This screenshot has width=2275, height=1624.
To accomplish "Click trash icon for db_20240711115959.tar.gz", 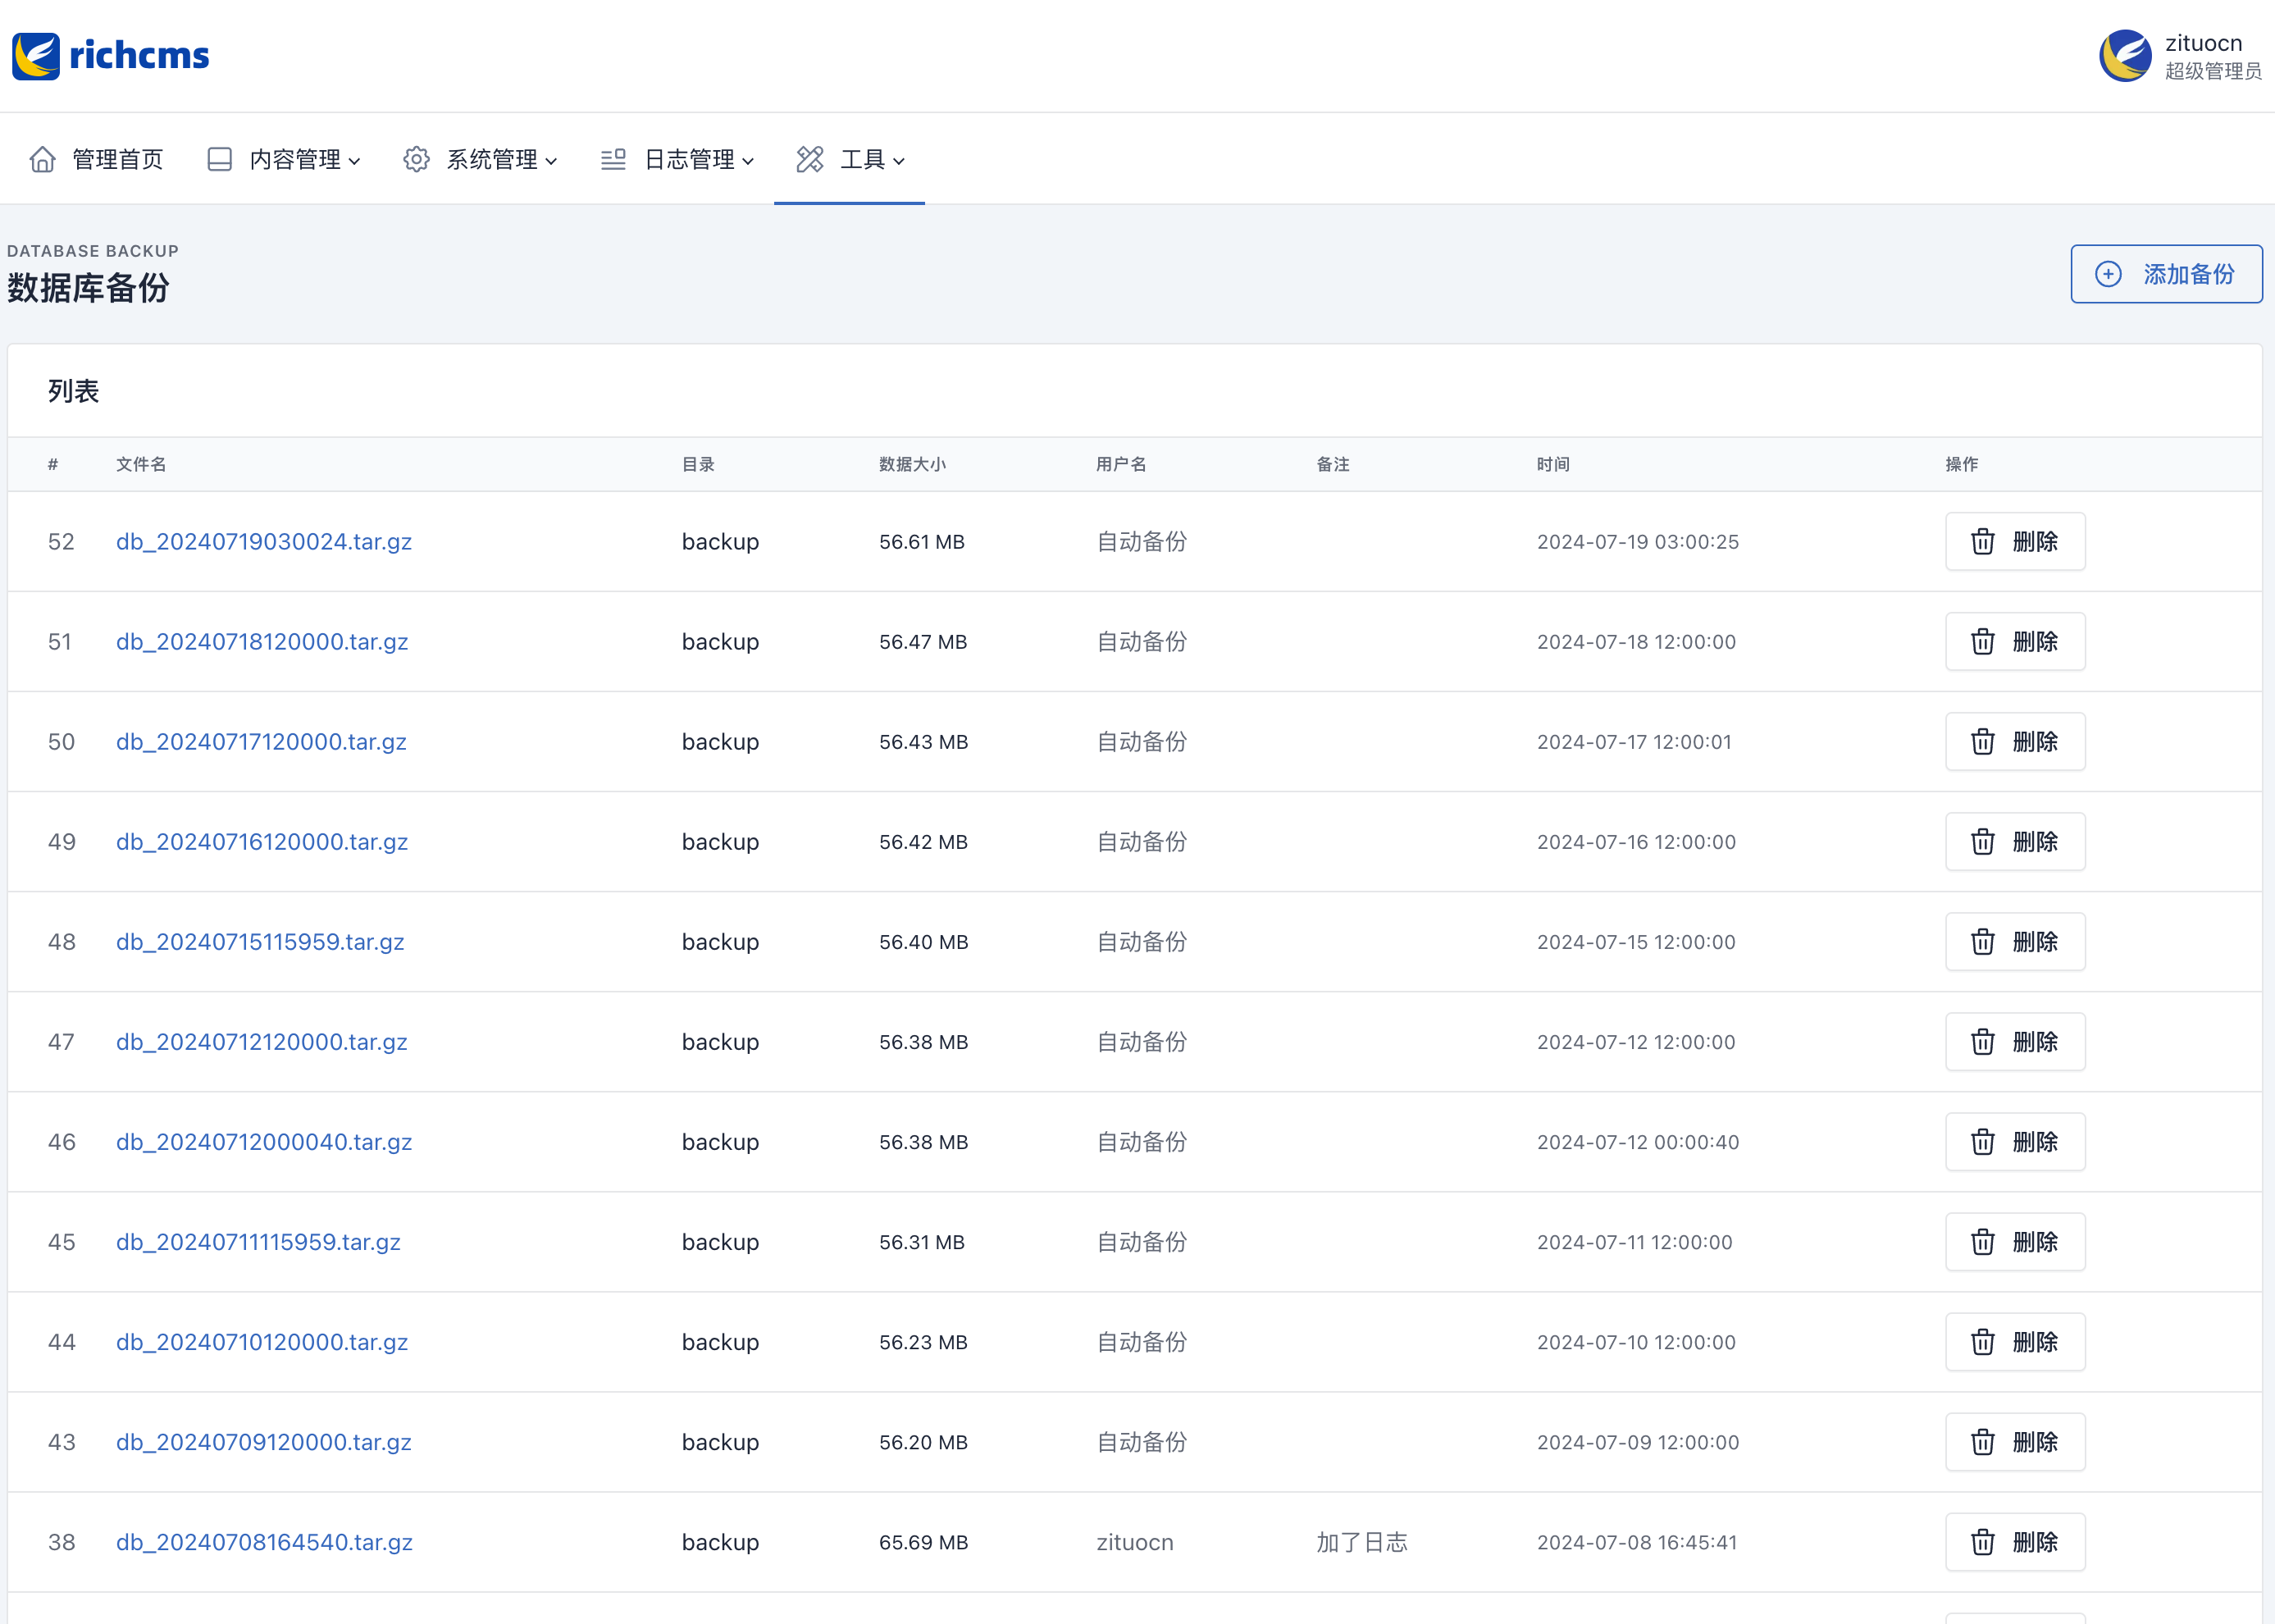I will 1982,1241.
